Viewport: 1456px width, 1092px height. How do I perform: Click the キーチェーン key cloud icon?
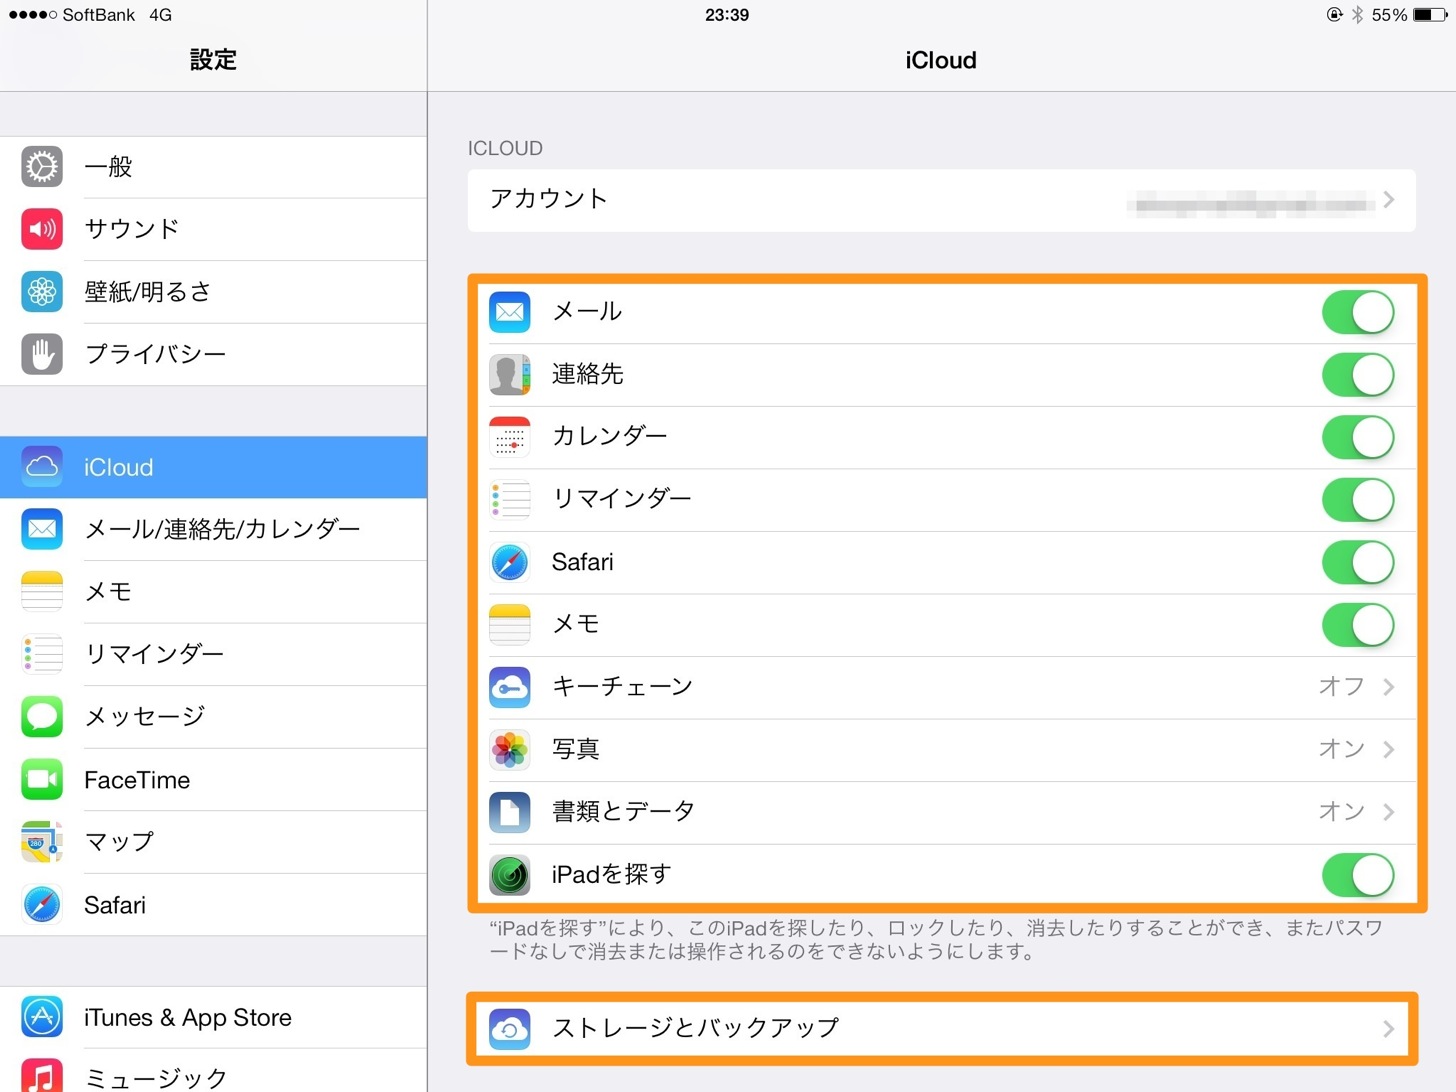[x=510, y=687]
